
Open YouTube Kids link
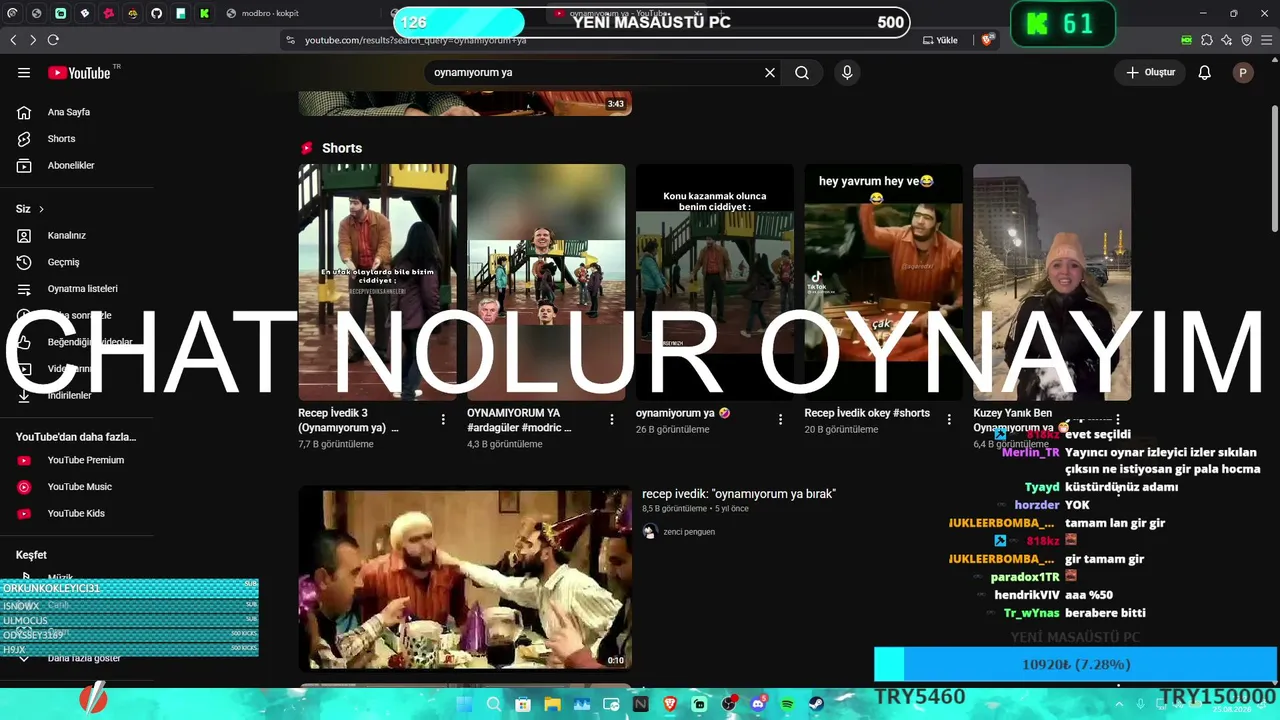77,513
